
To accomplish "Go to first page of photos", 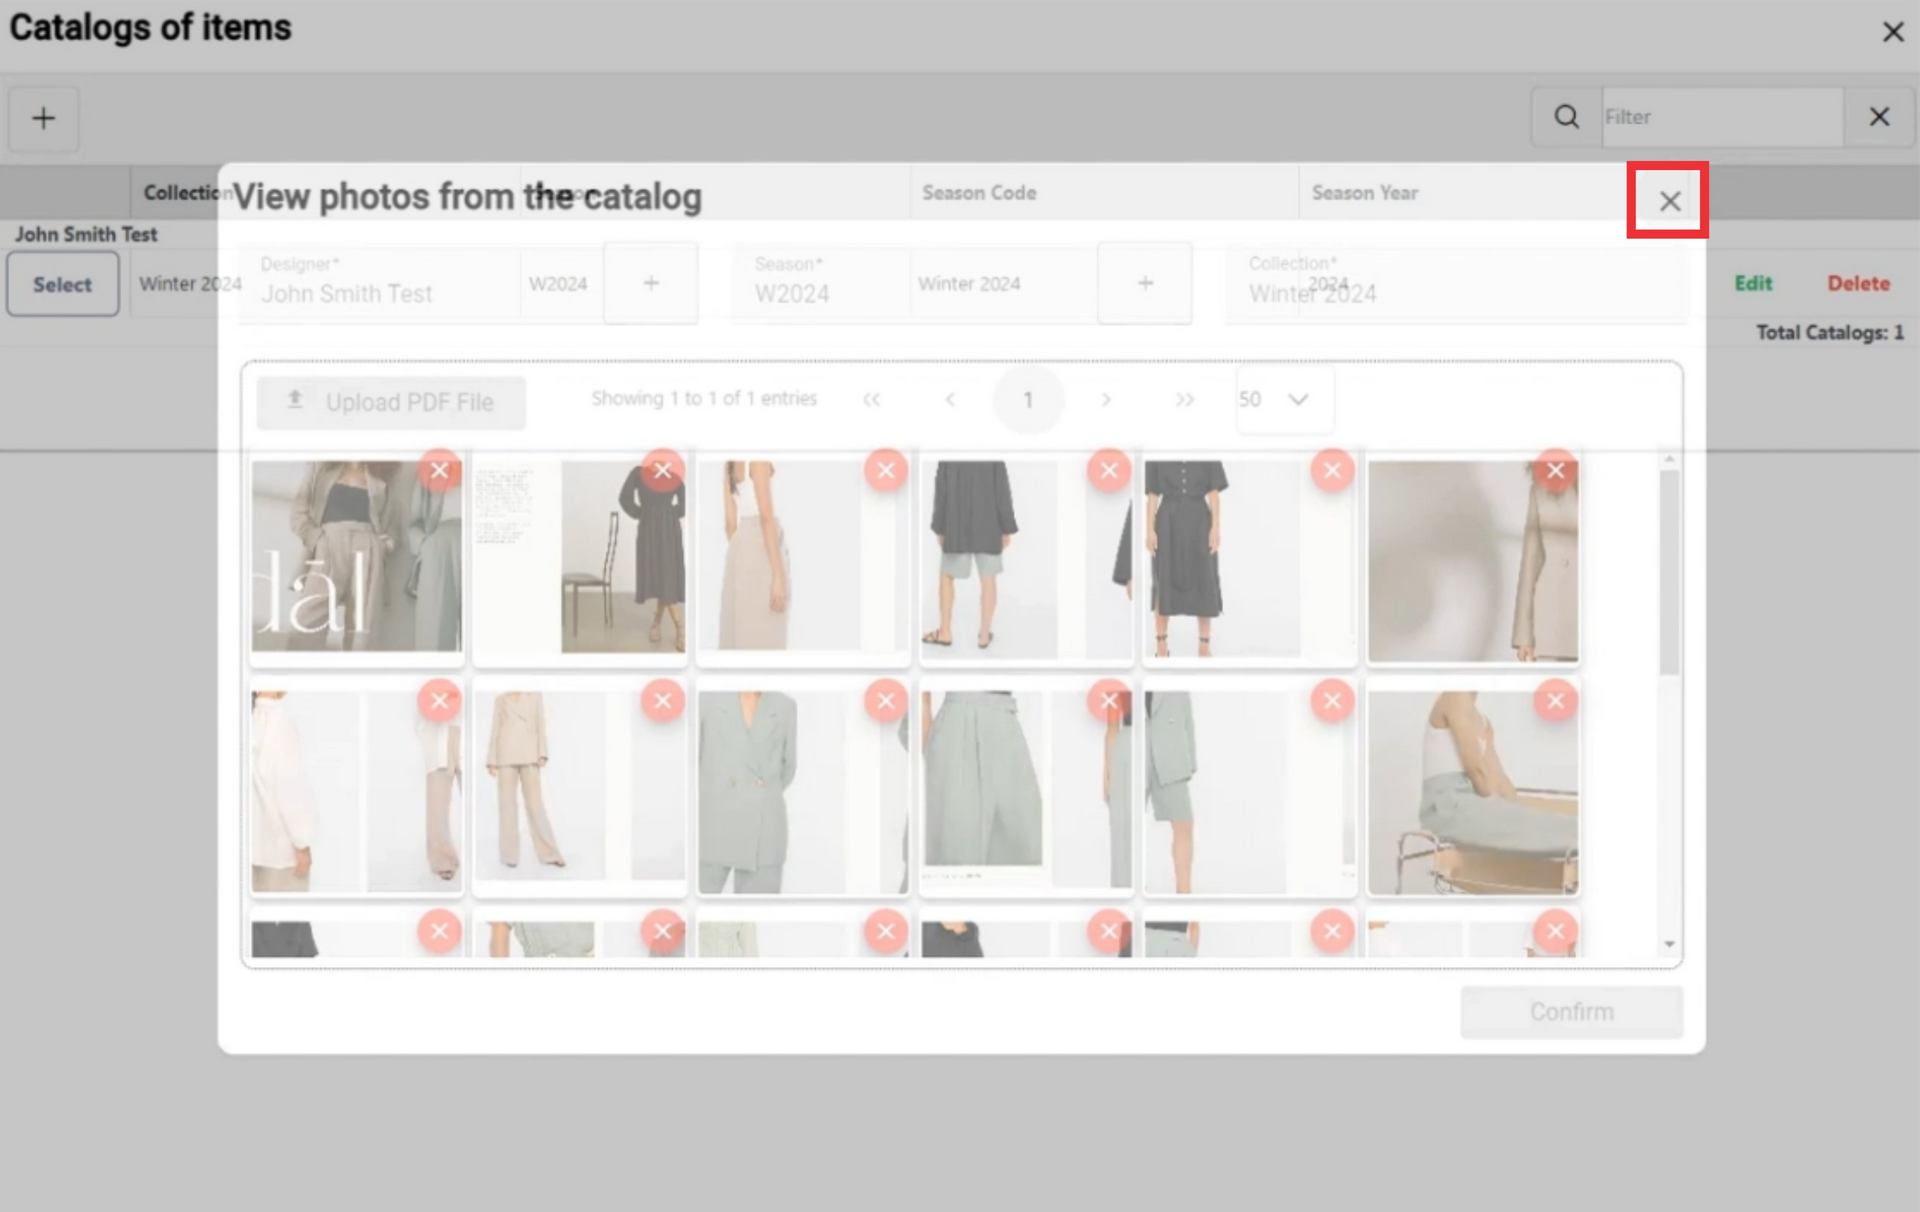I will (872, 400).
